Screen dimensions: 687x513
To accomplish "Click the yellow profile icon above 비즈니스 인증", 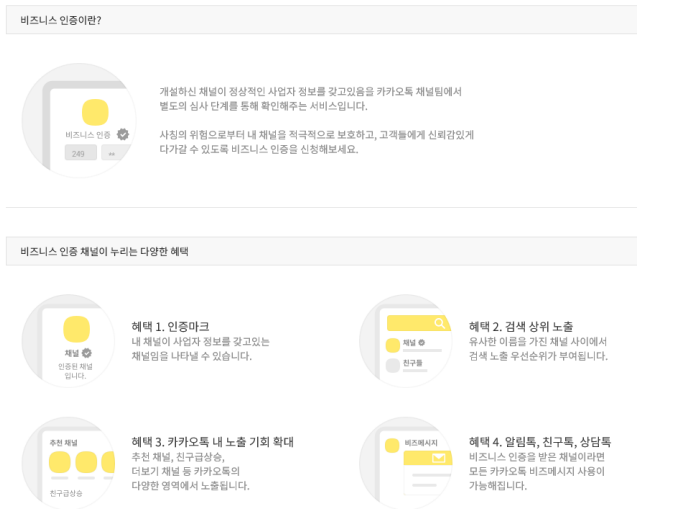I will click(95, 112).
